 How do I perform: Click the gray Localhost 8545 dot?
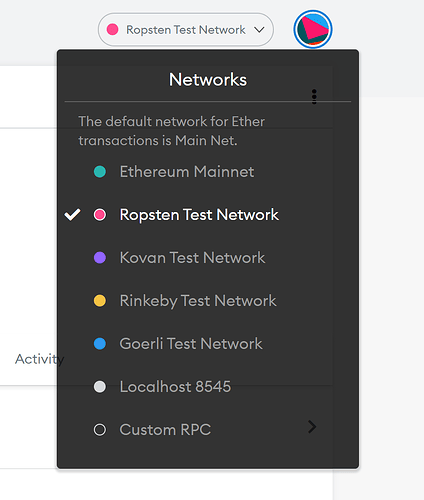pos(100,387)
